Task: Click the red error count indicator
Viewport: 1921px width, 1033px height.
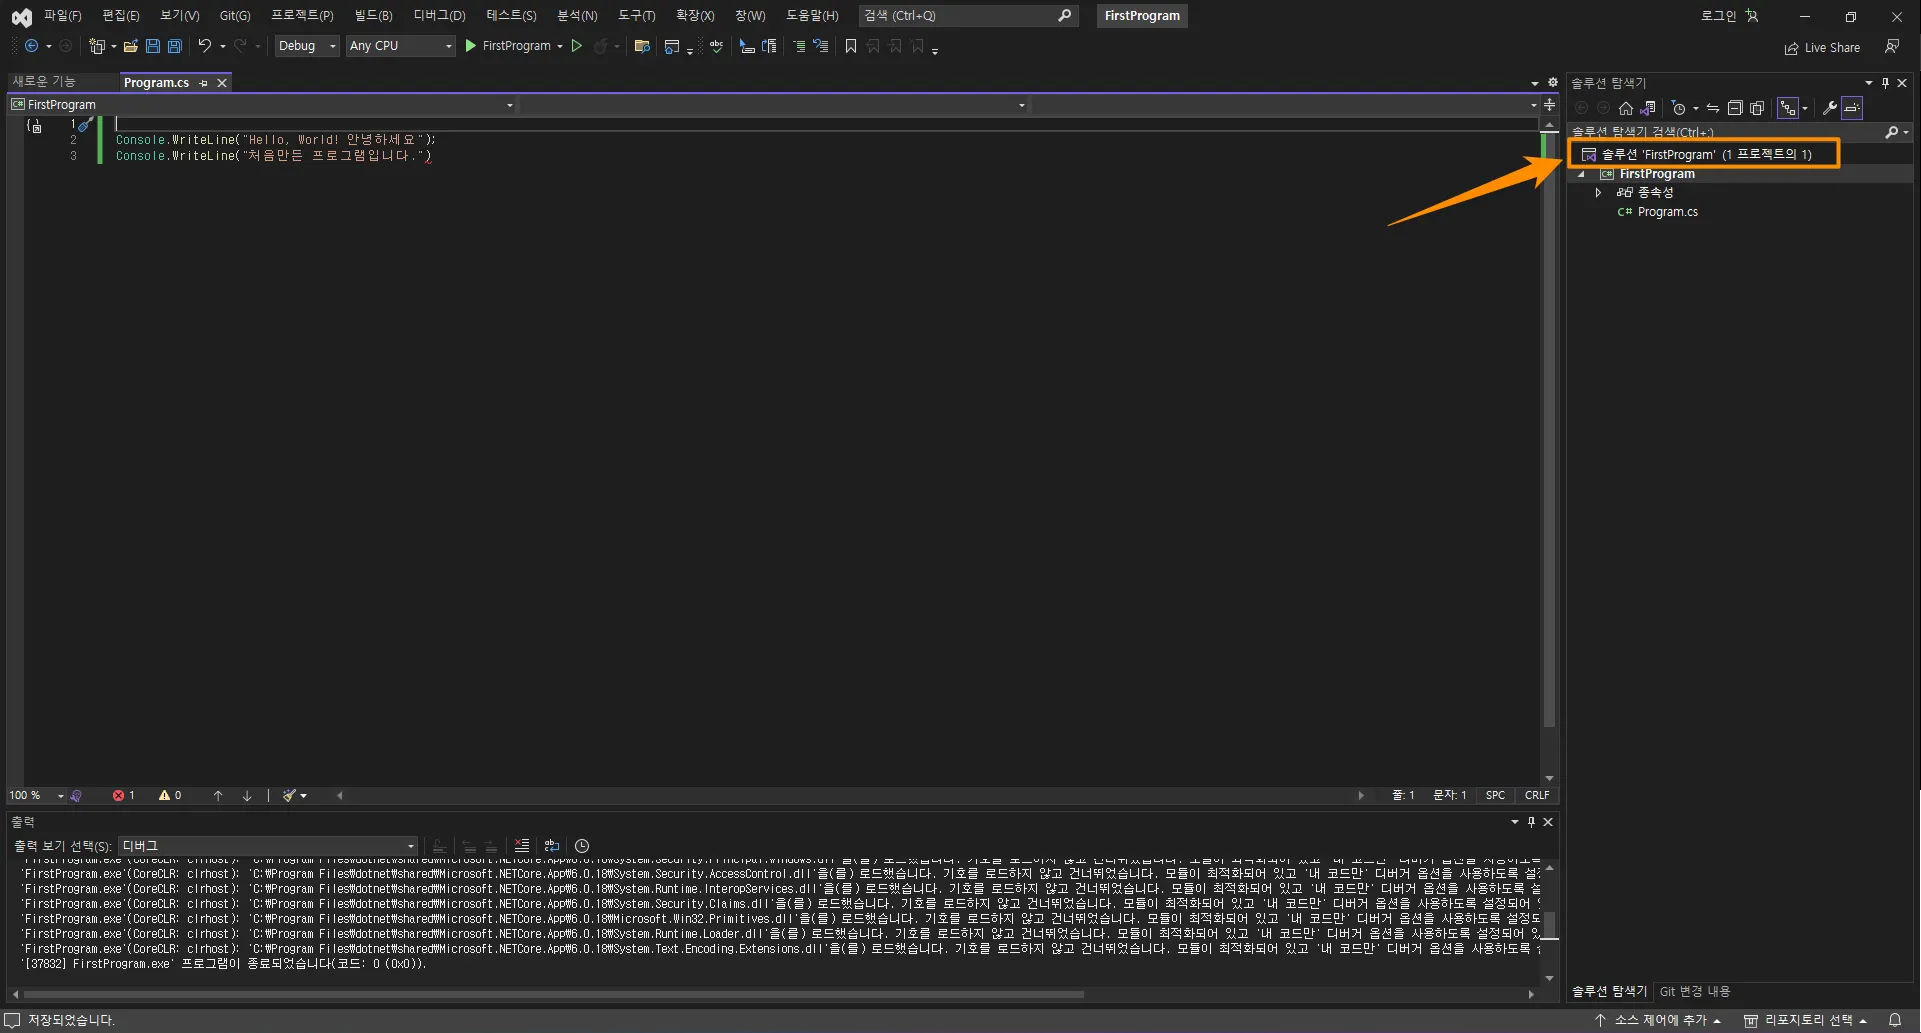Action: 124,796
